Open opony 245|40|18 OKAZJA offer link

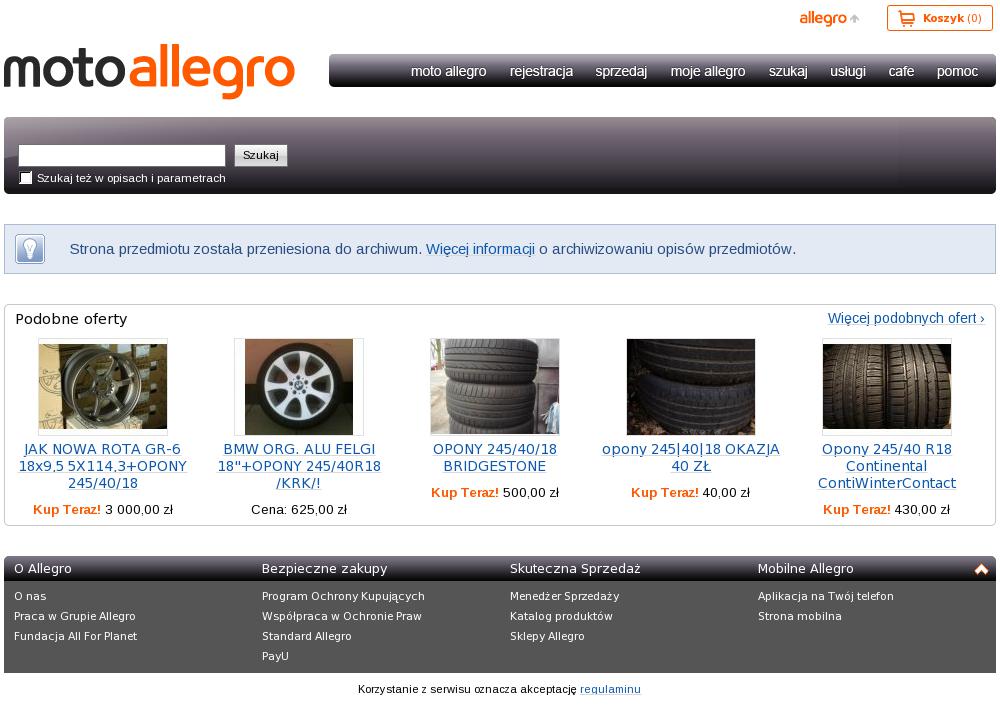tap(691, 458)
